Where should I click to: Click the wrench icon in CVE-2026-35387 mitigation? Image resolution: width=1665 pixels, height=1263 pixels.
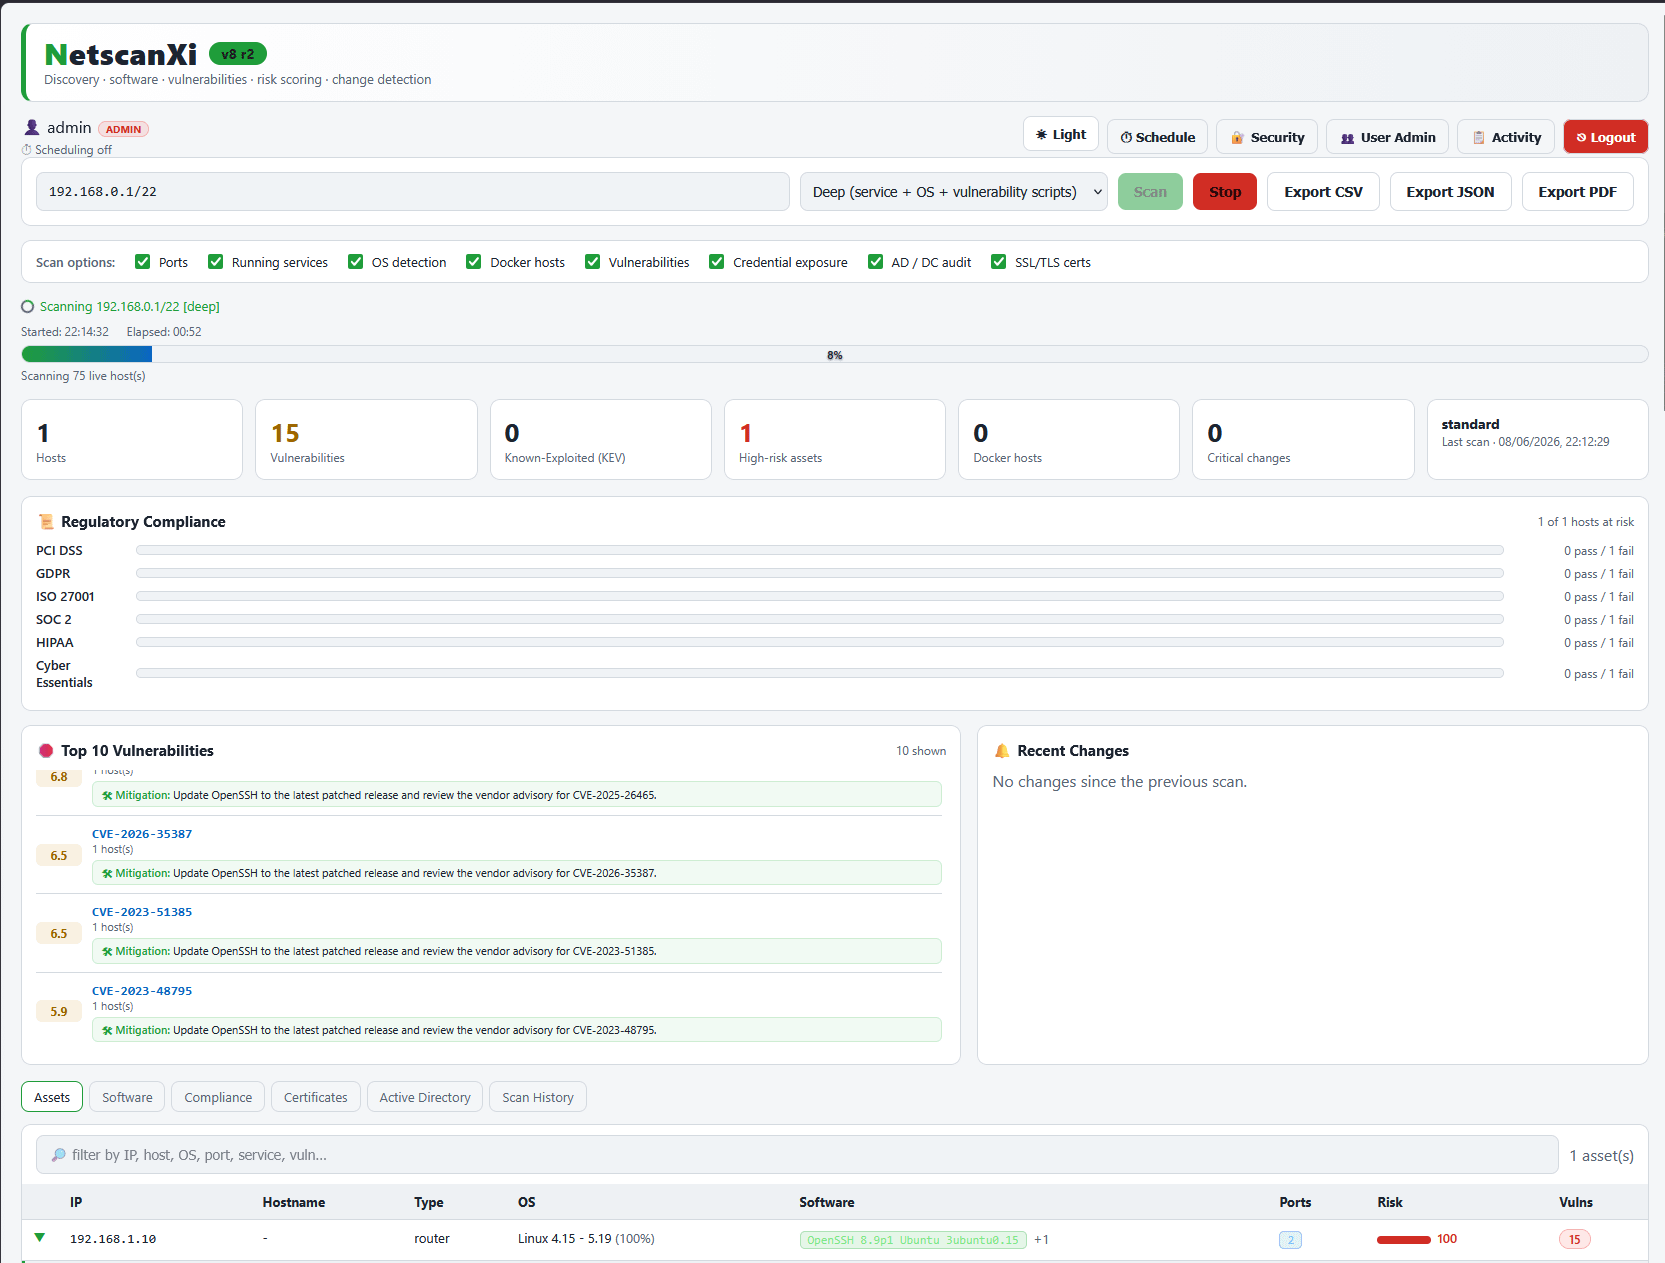107,873
